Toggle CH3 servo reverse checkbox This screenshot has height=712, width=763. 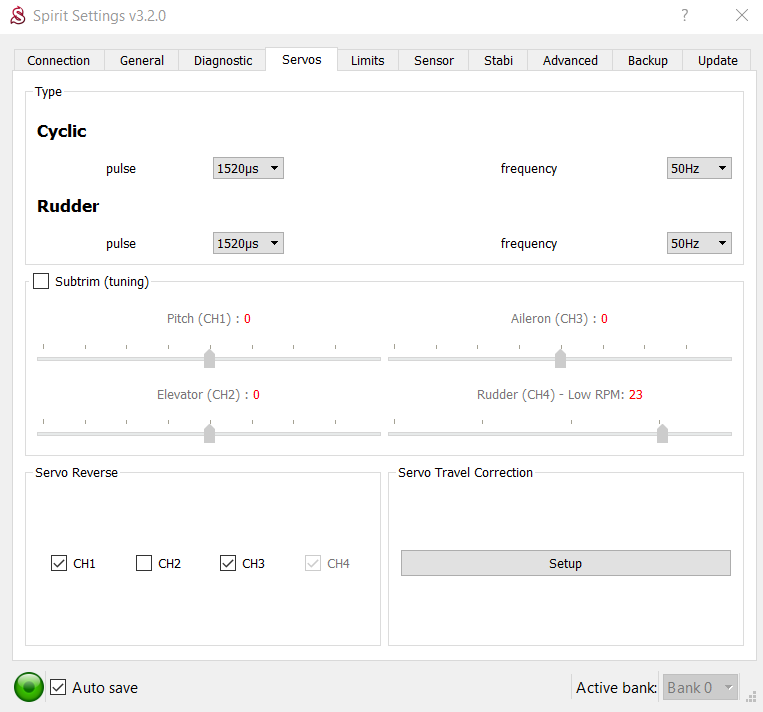pyautogui.click(x=228, y=563)
